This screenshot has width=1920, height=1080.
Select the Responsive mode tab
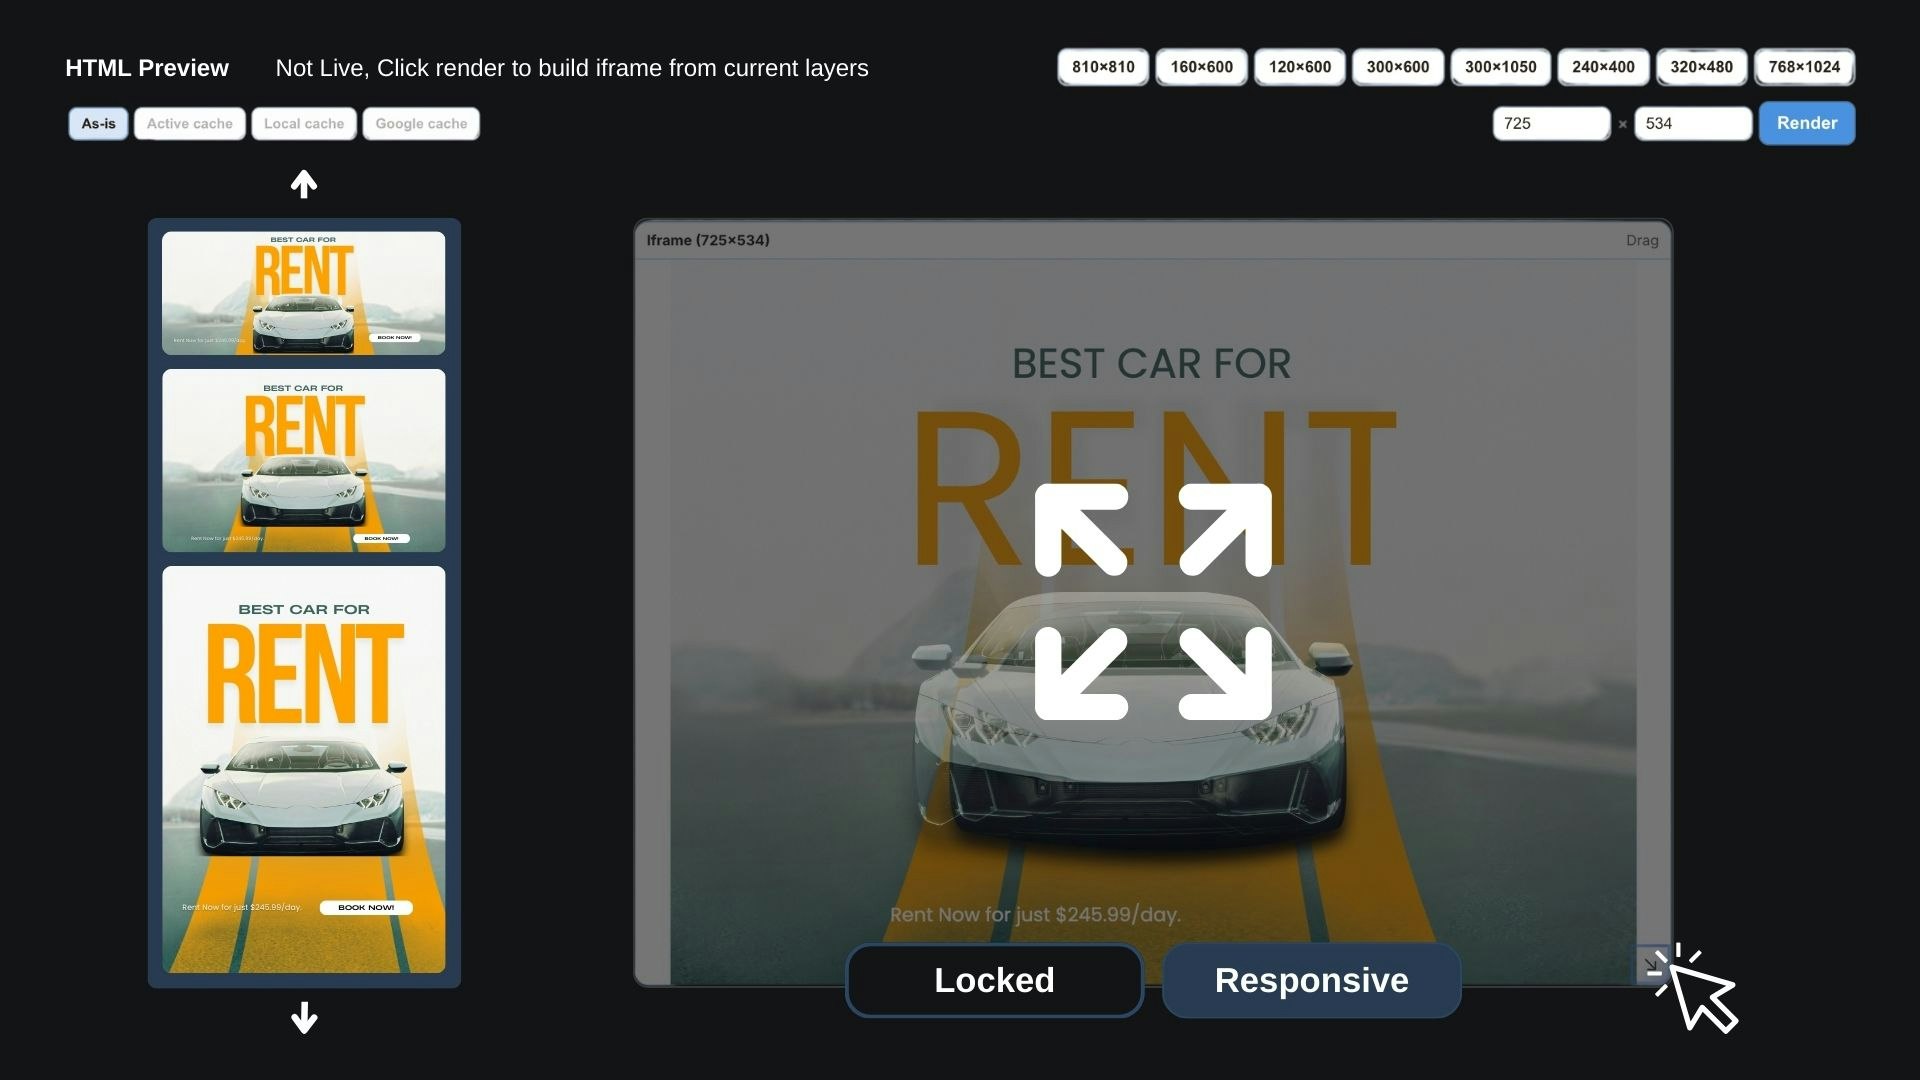pyautogui.click(x=1311, y=980)
